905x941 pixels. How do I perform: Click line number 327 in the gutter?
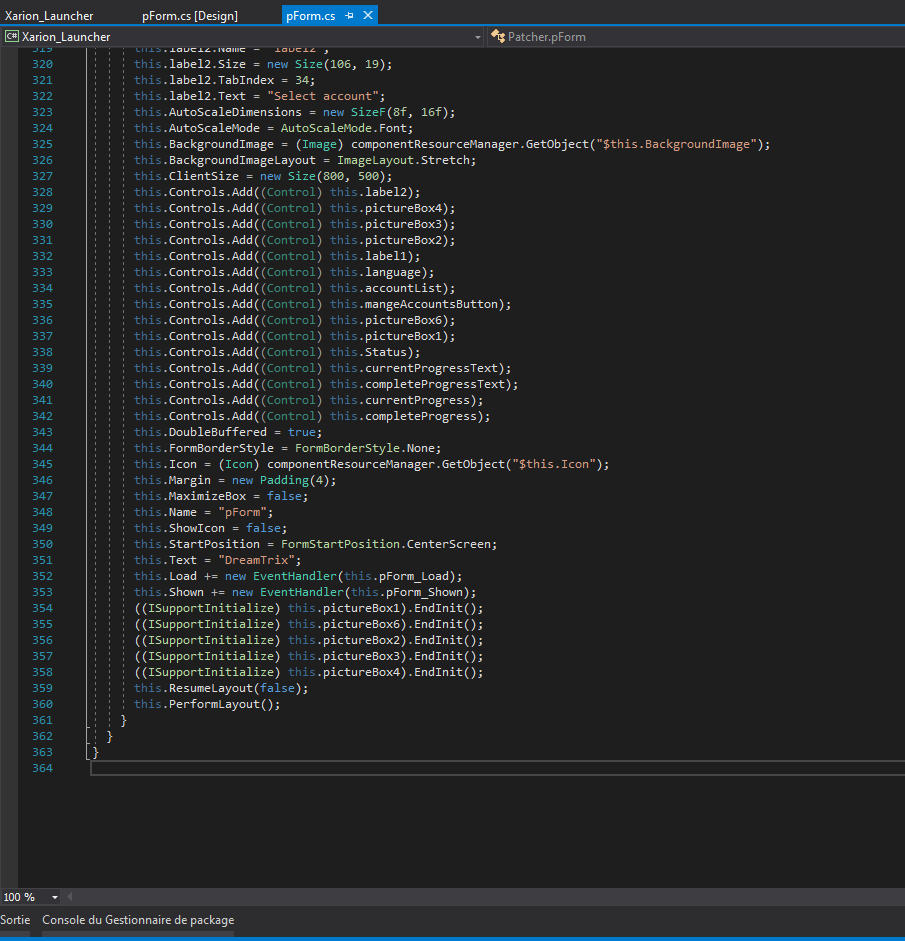pyautogui.click(x=42, y=176)
